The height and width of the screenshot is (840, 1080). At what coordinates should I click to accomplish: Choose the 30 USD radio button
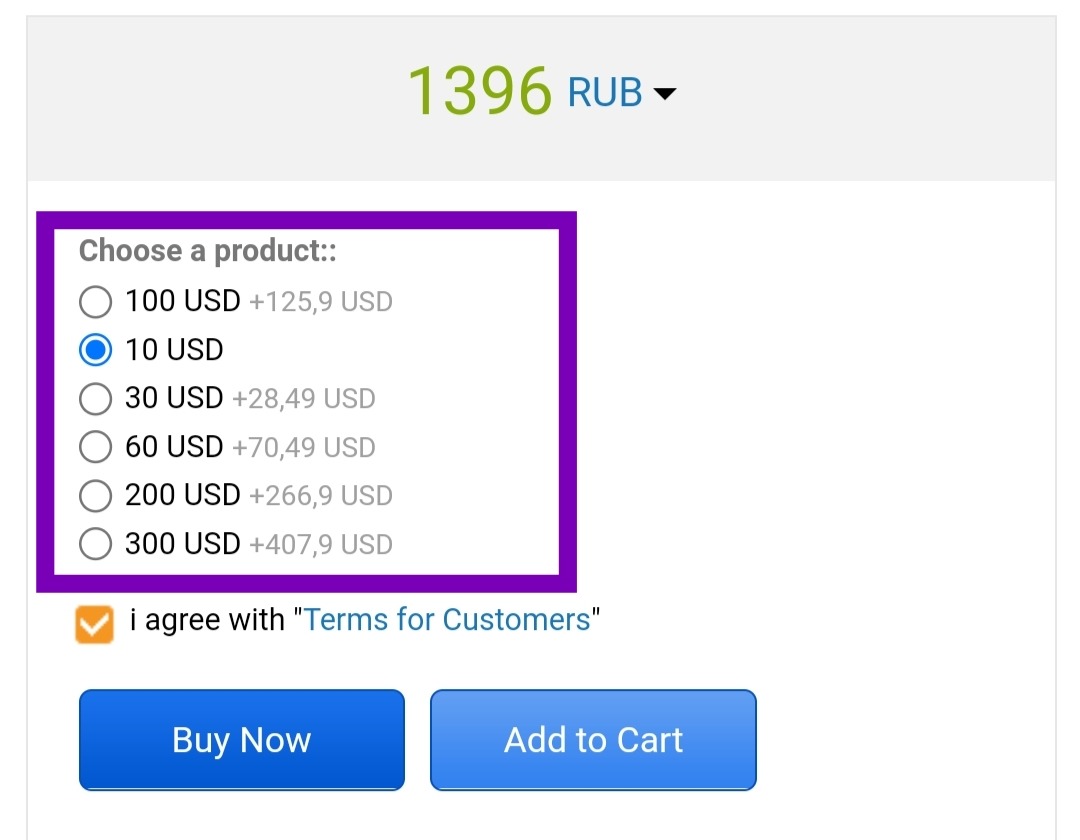point(95,399)
